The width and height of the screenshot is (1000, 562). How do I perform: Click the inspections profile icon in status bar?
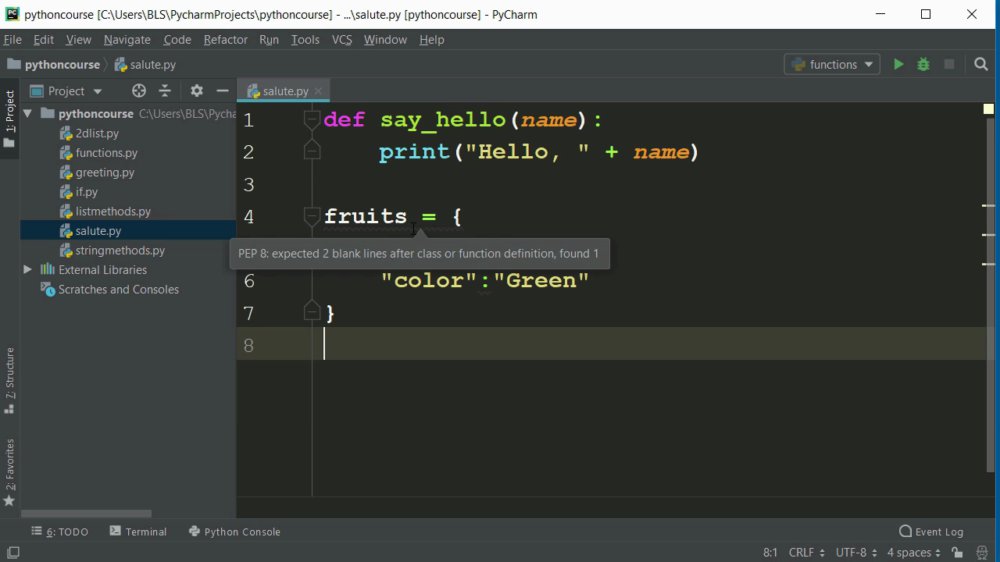[x=982, y=552]
